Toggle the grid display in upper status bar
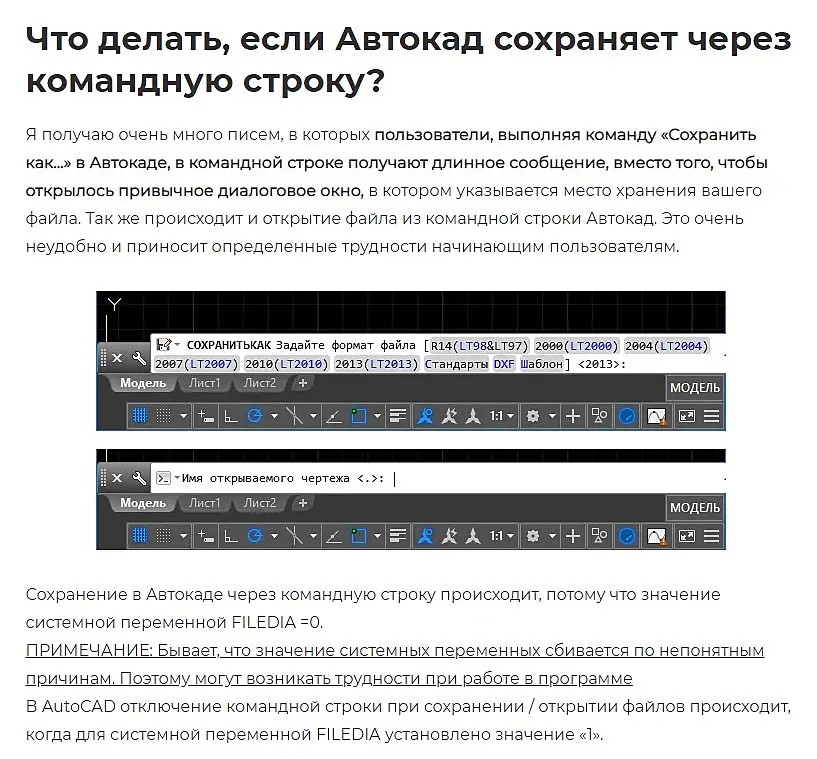Viewport: 817px width, 759px height. click(x=140, y=416)
